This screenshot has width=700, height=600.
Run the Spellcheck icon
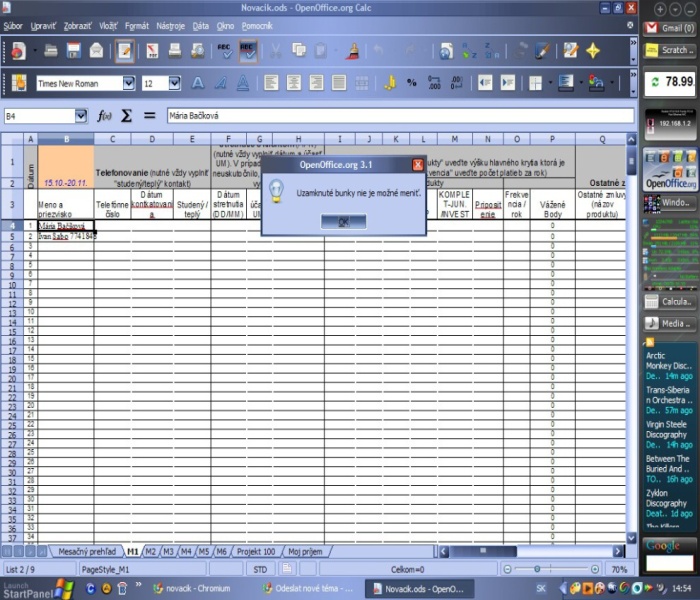(224, 51)
